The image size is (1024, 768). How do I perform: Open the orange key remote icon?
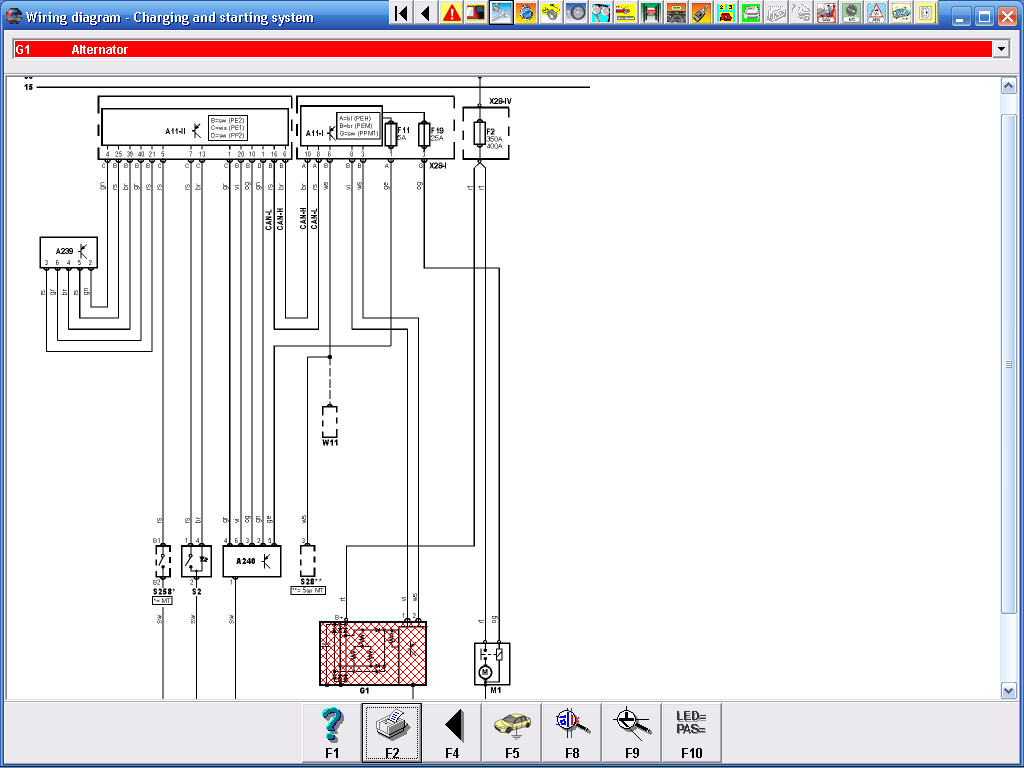[x=701, y=12]
